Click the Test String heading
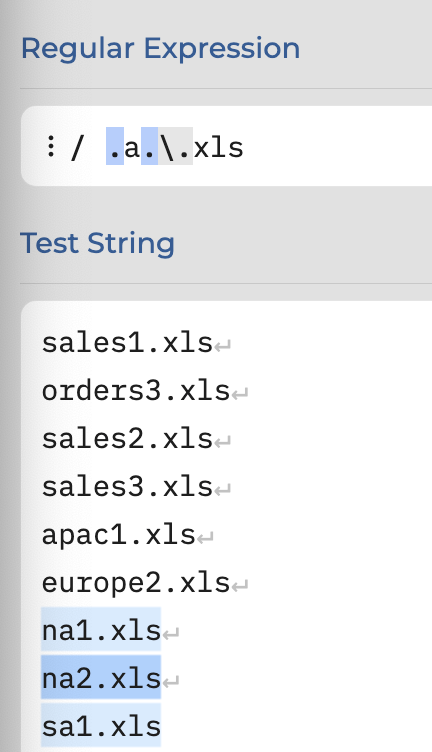 [97, 243]
